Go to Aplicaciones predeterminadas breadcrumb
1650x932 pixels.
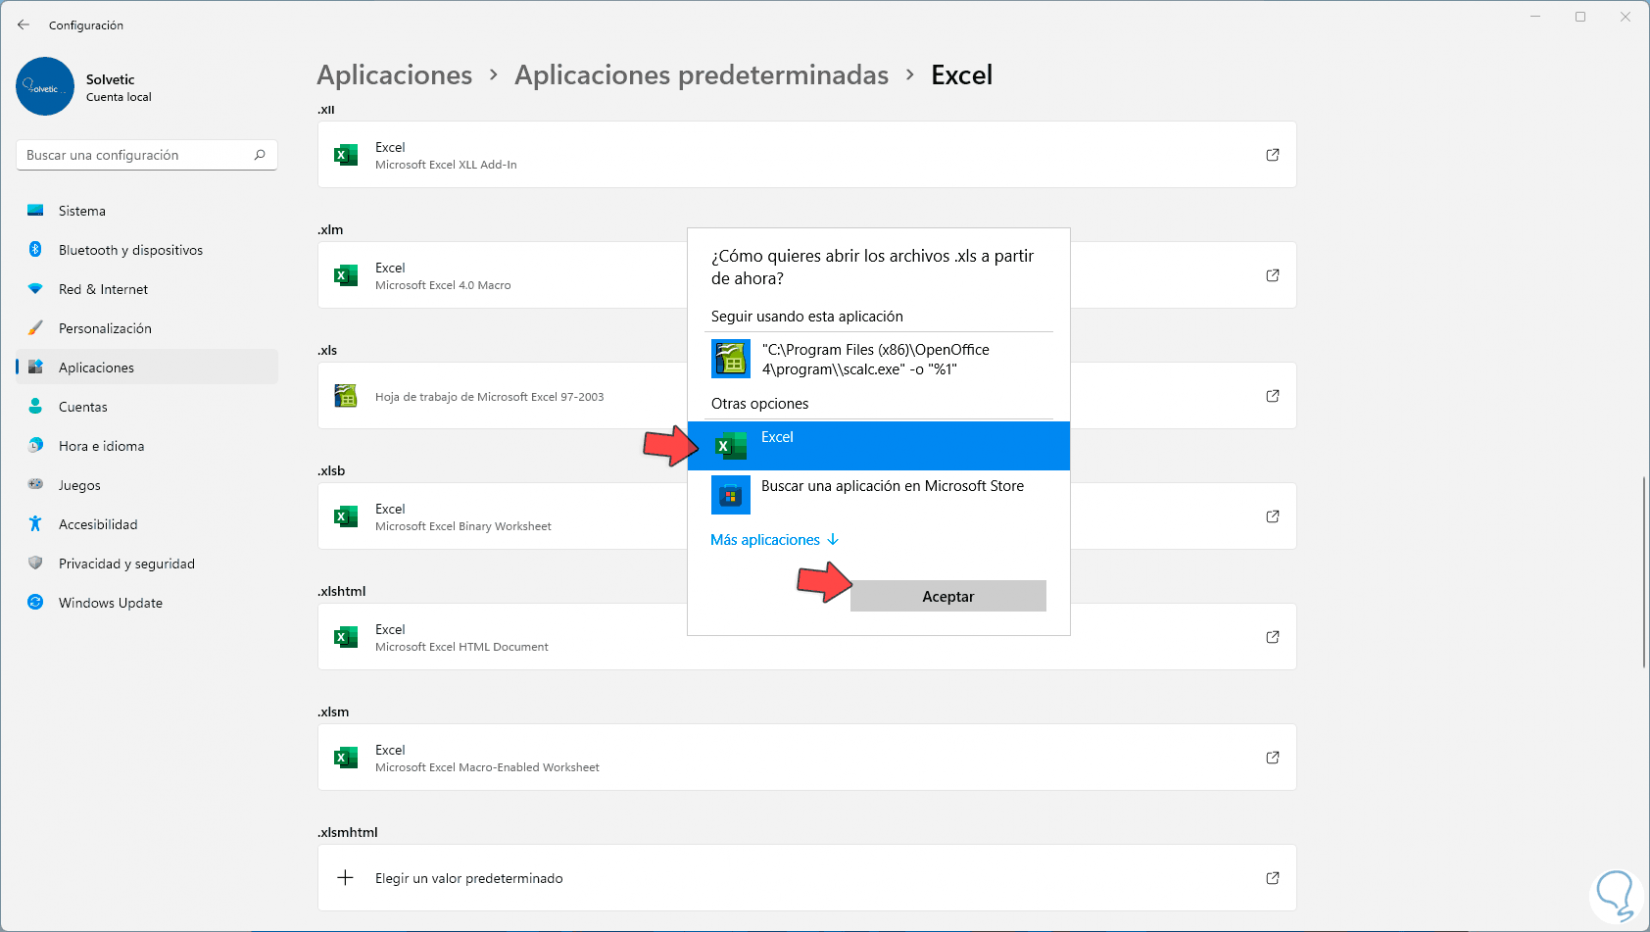point(701,75)
